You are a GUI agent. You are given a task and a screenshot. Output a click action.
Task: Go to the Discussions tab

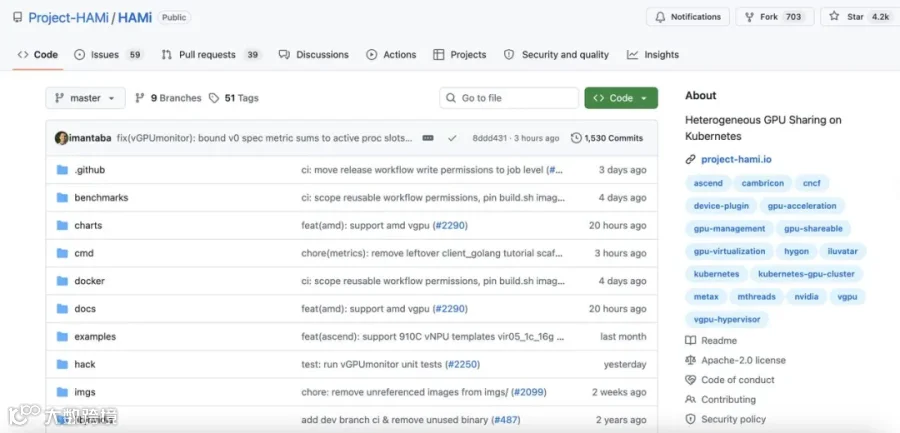coord(313,55)
